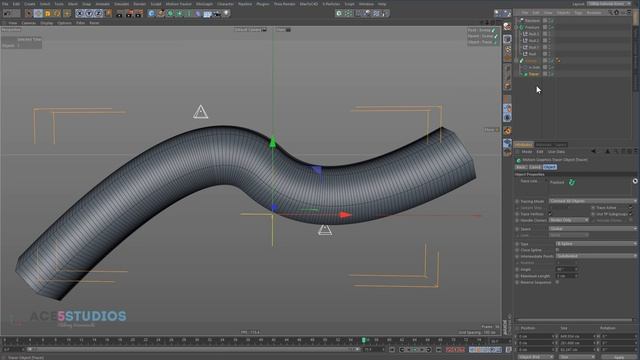
Task: Toggle Z axis lock
Action: point(98,13)
